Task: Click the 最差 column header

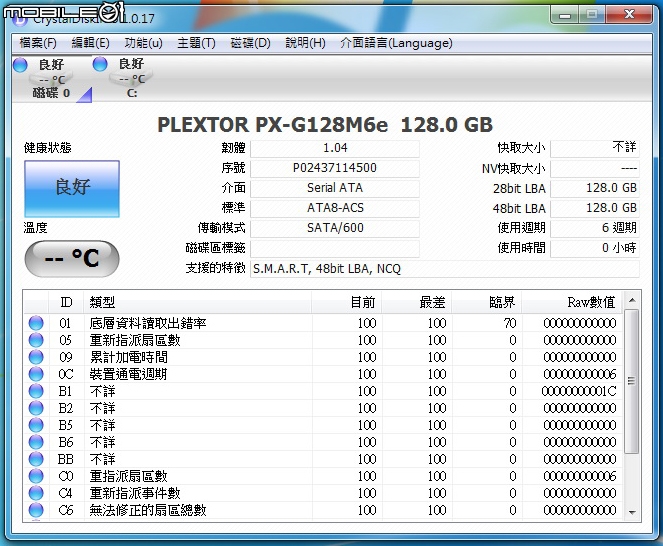Action: pyautogui.click(x=416, y=302)
